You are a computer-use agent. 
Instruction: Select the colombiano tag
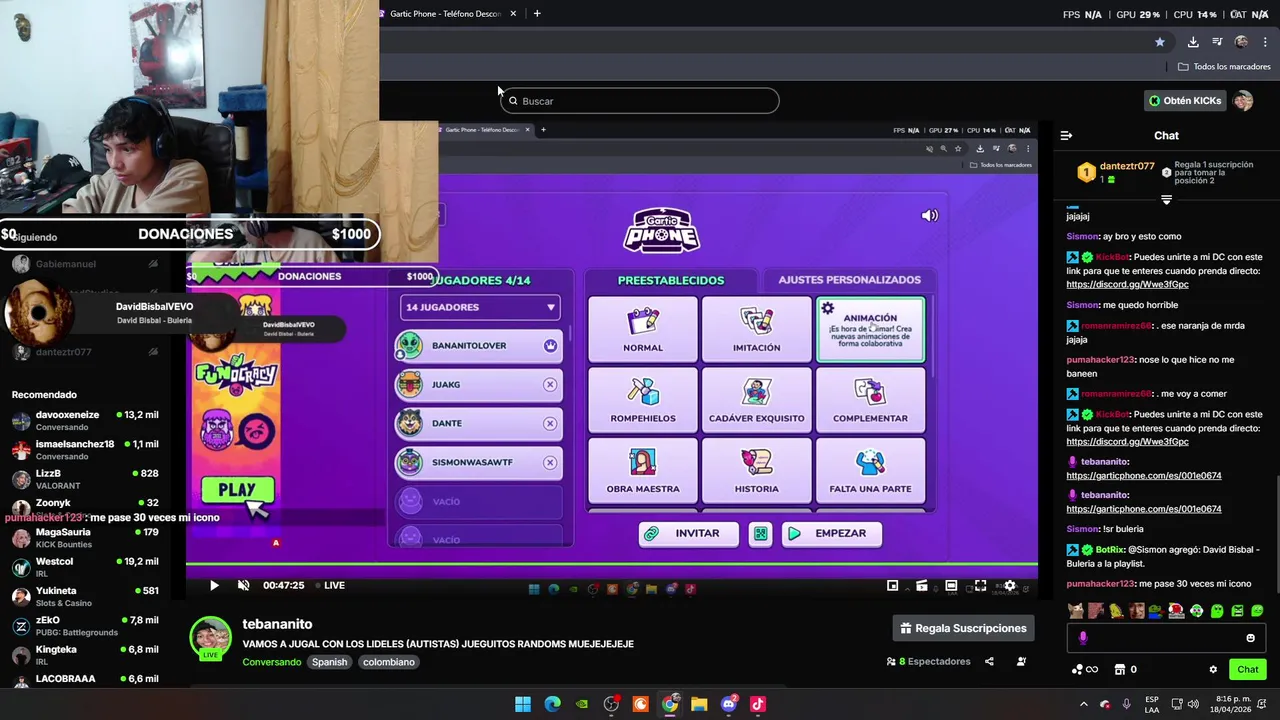click(x=388, y=662)
